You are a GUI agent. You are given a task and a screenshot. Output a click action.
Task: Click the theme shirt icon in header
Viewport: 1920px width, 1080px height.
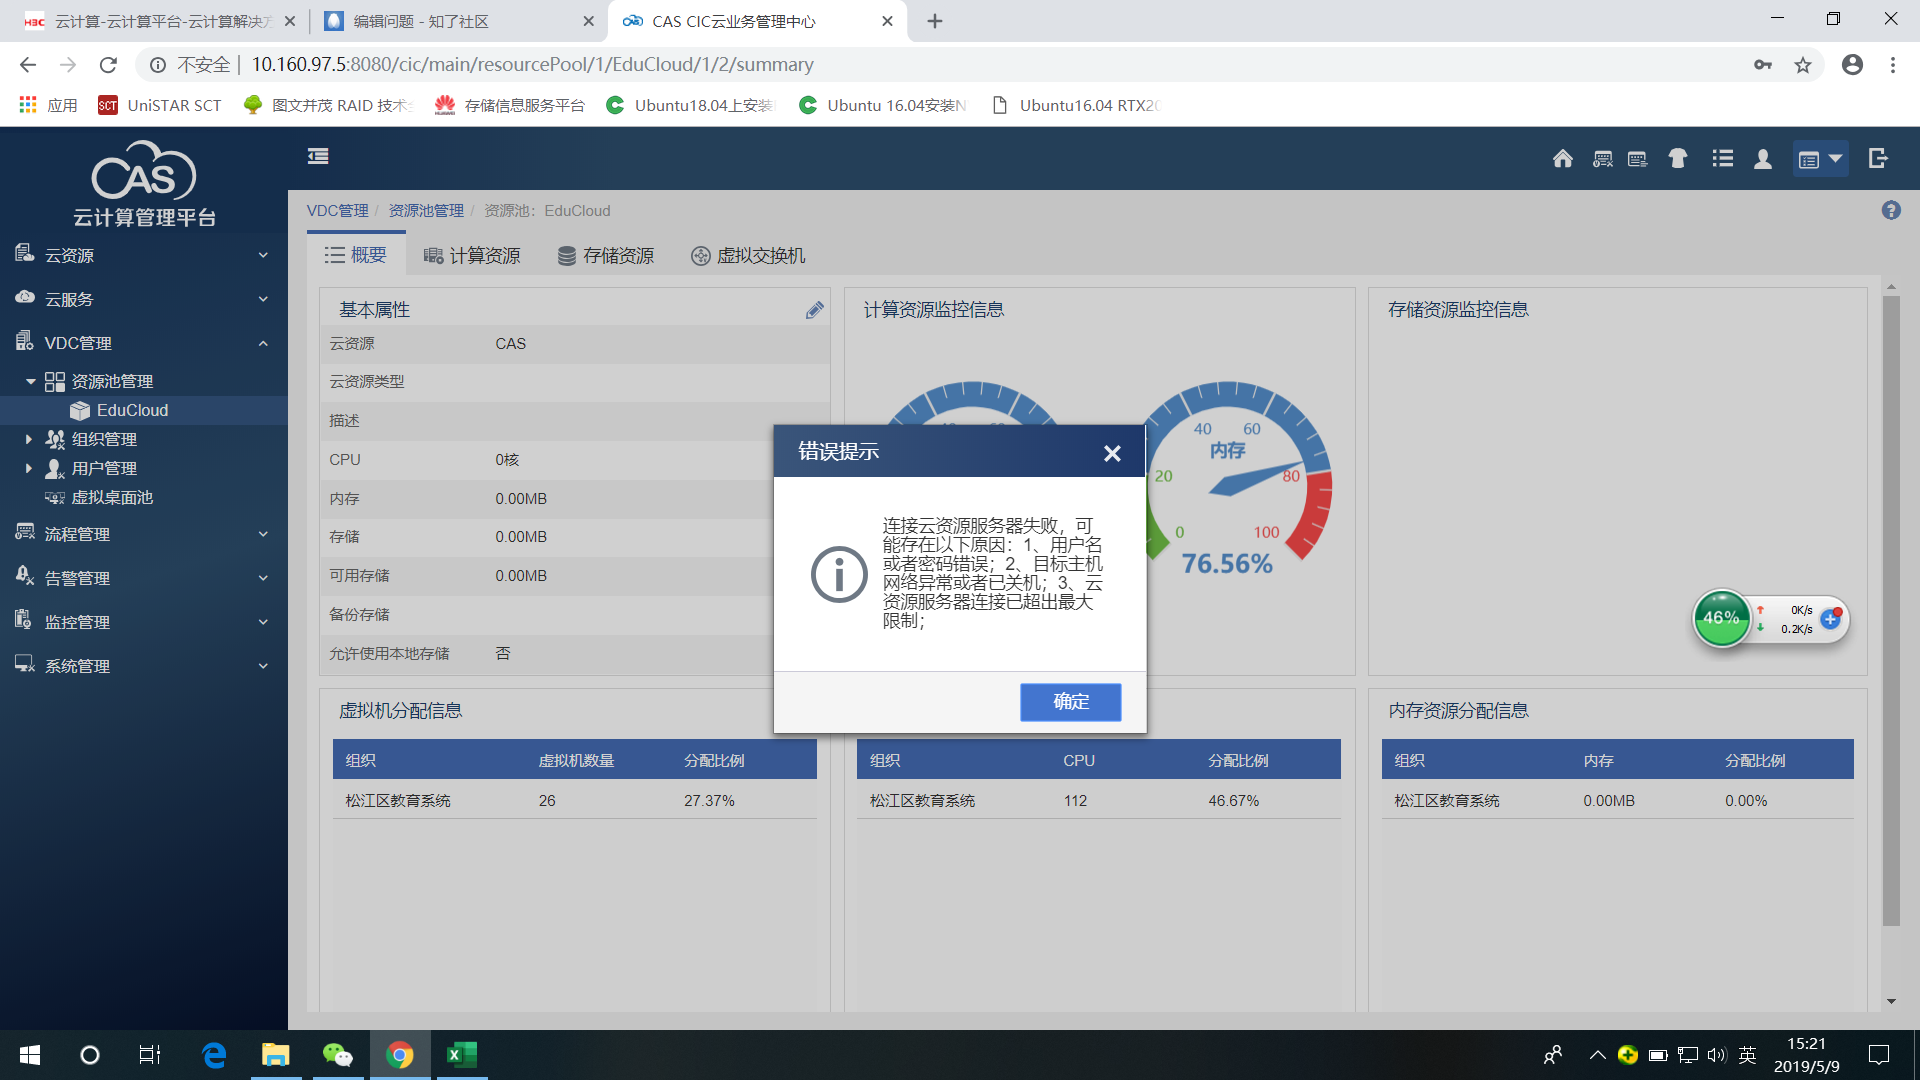click(x=1678, y=158)
